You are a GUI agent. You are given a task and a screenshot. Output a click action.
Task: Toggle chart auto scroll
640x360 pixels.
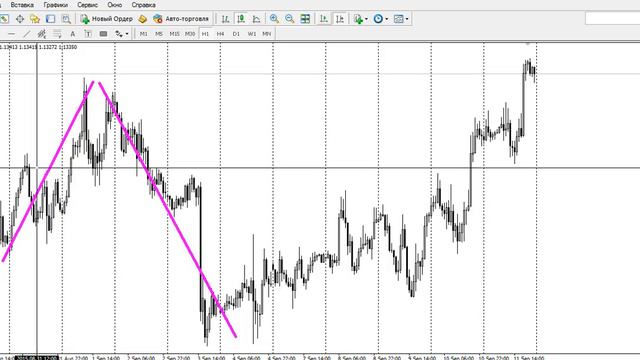[x=324, y=19]
